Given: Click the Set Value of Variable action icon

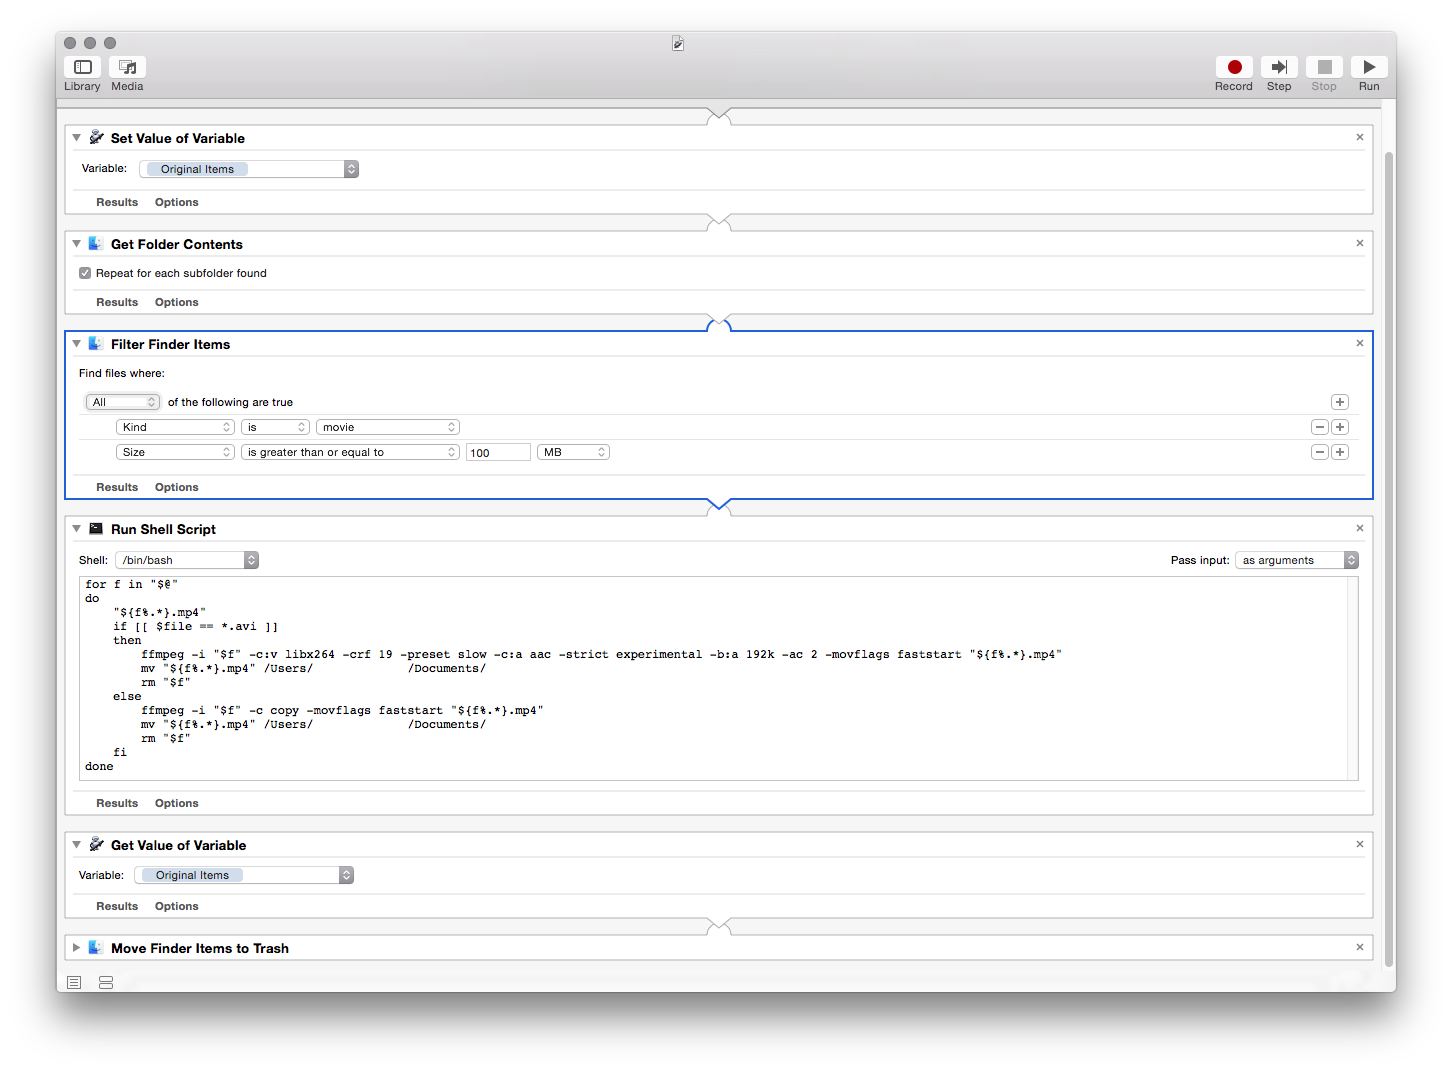Looking at the screenshot, I should click(x=96, y=137).
